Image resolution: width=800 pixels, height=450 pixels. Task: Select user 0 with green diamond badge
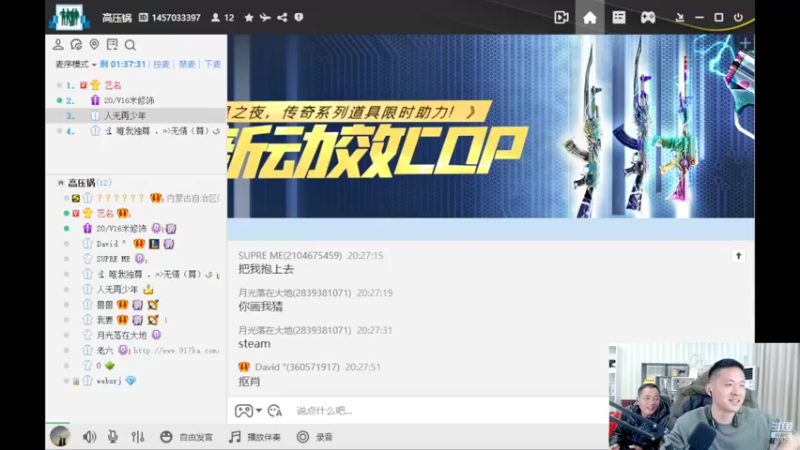coord(136,366)
